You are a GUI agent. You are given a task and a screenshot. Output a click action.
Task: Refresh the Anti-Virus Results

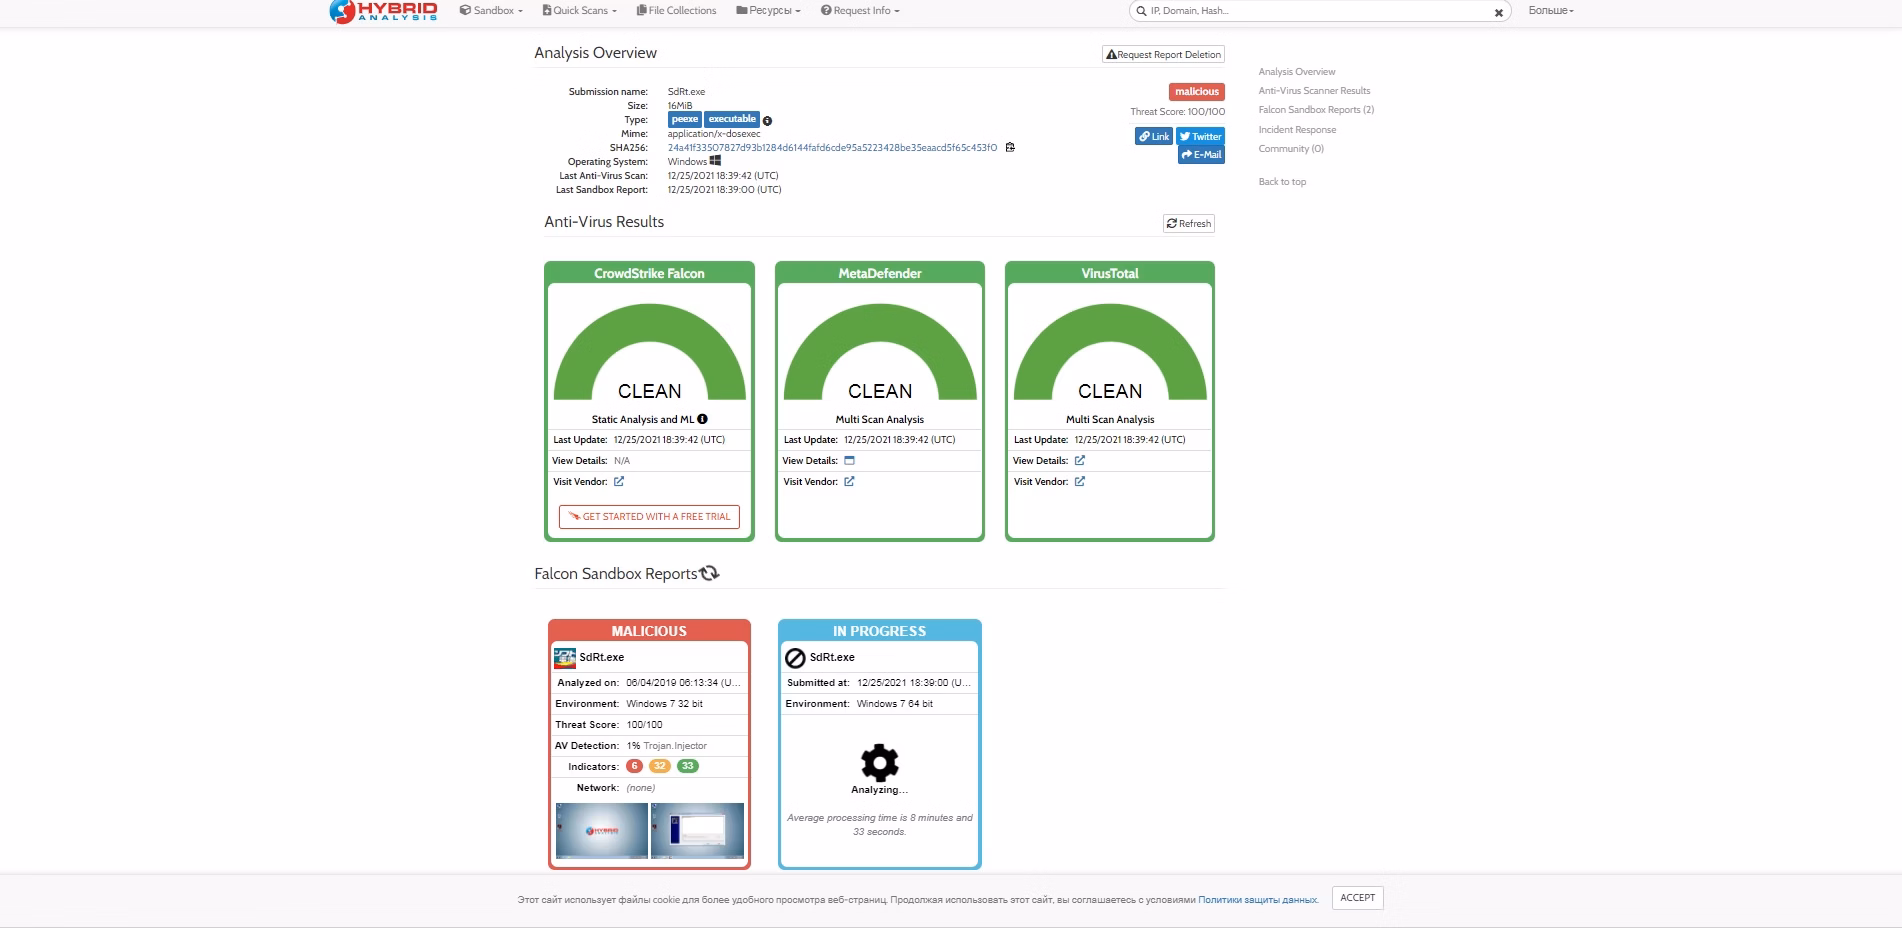[x=1189, y=224]
